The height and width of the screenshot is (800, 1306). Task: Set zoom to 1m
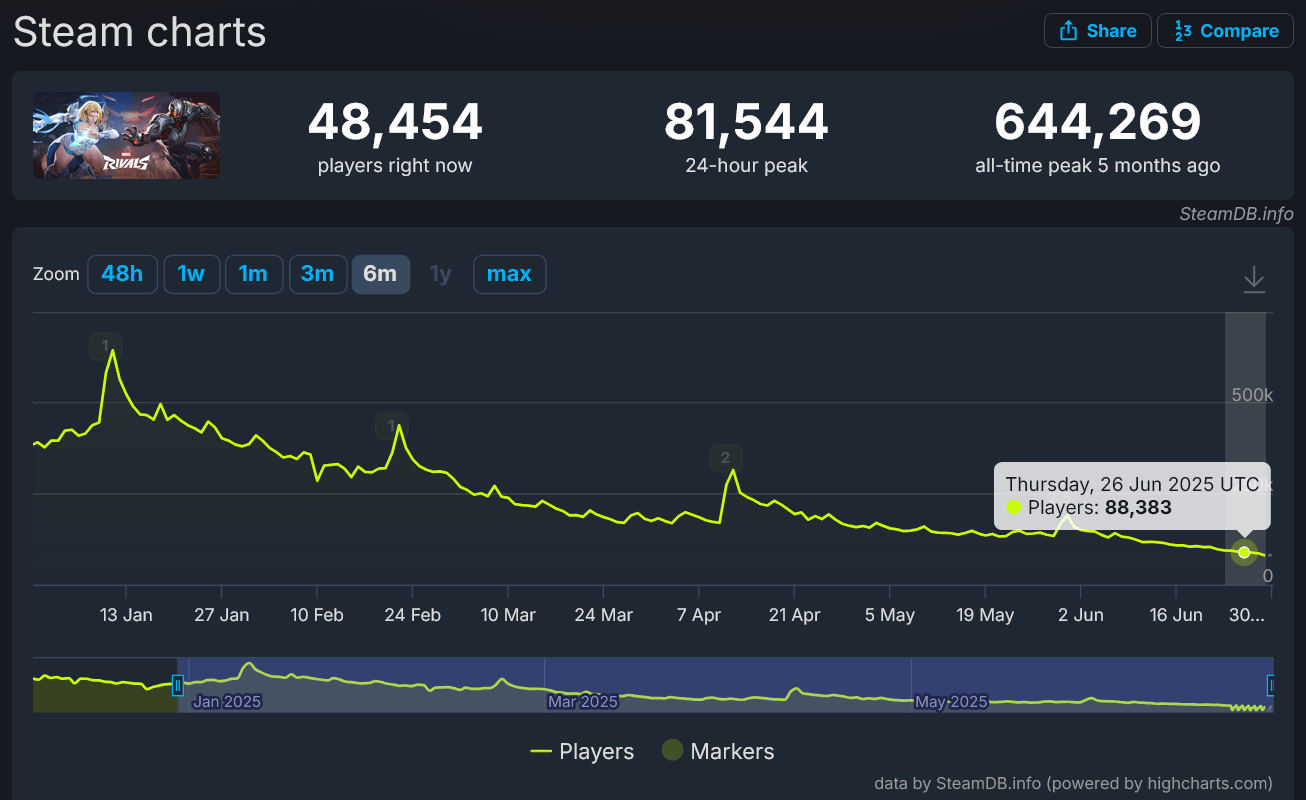click(253, 274)
